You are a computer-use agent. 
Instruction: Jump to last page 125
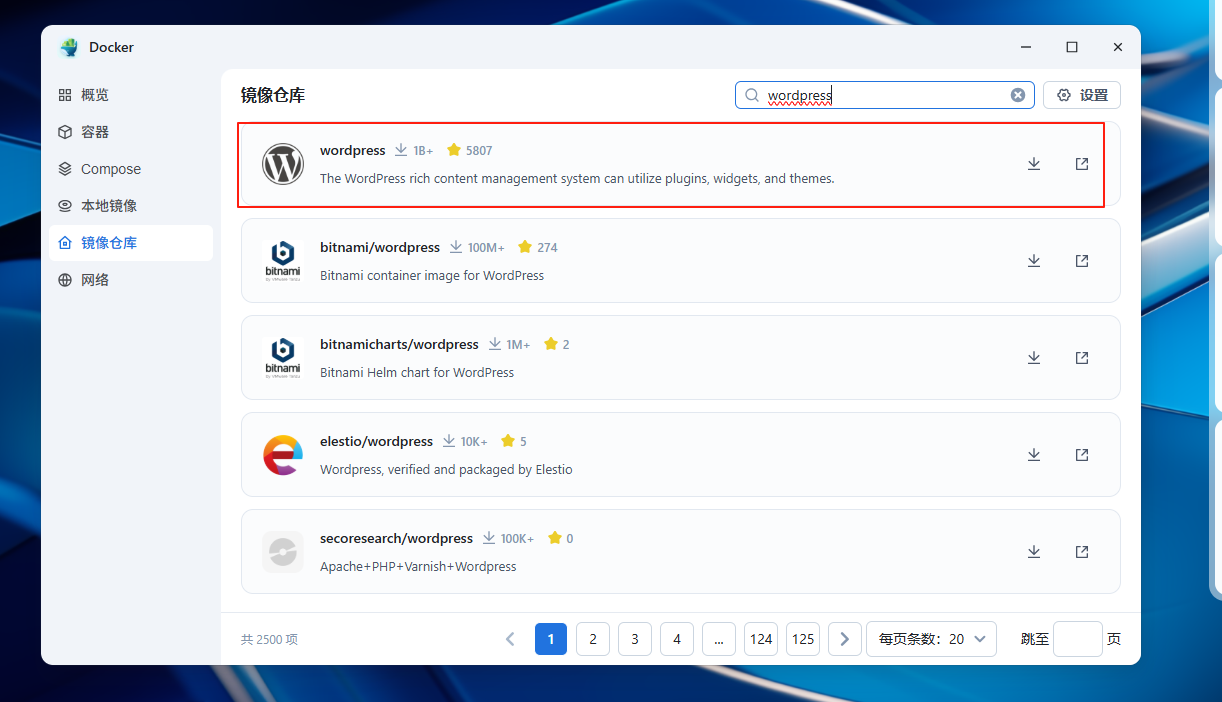pos(803,639)
